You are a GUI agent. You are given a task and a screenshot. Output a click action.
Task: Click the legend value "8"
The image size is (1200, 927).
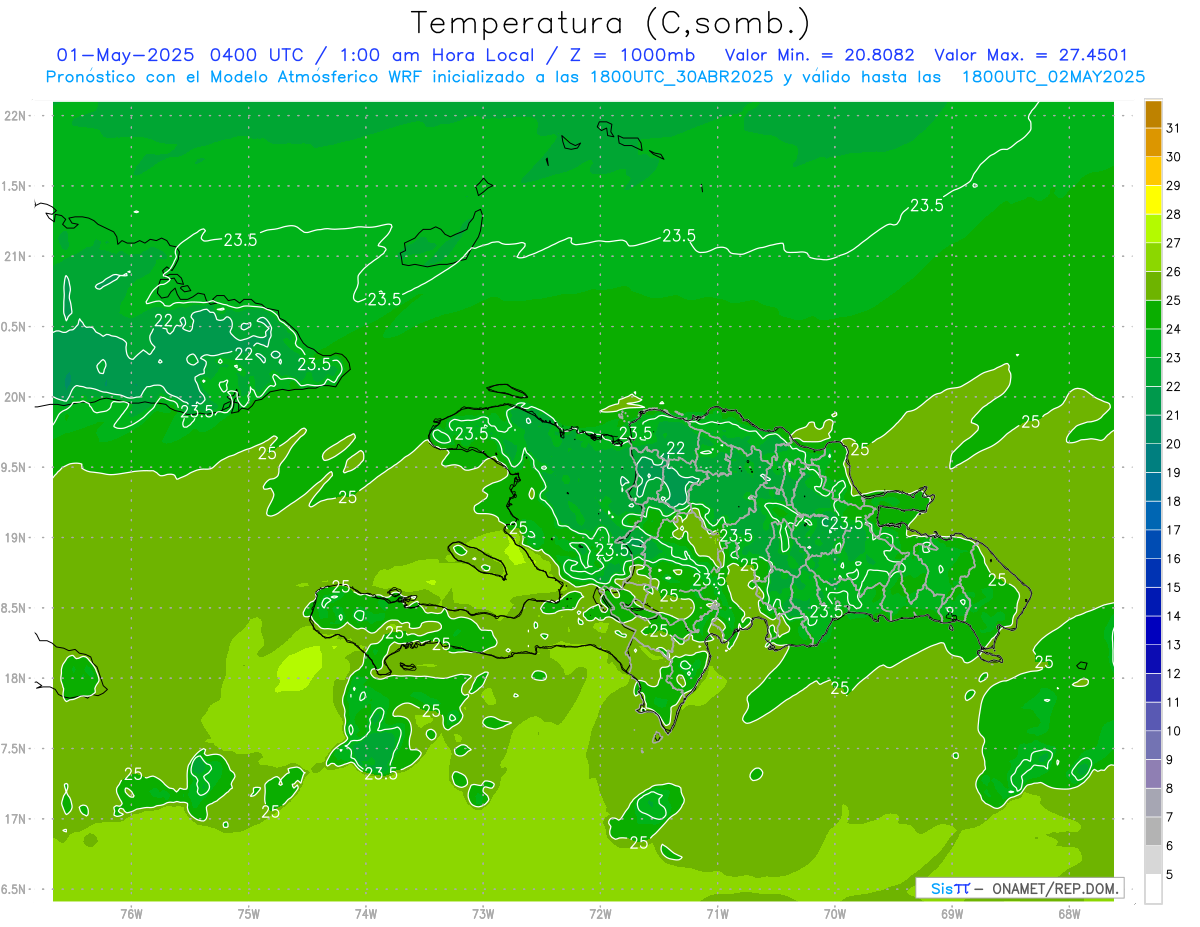(x=1170, y=788)
